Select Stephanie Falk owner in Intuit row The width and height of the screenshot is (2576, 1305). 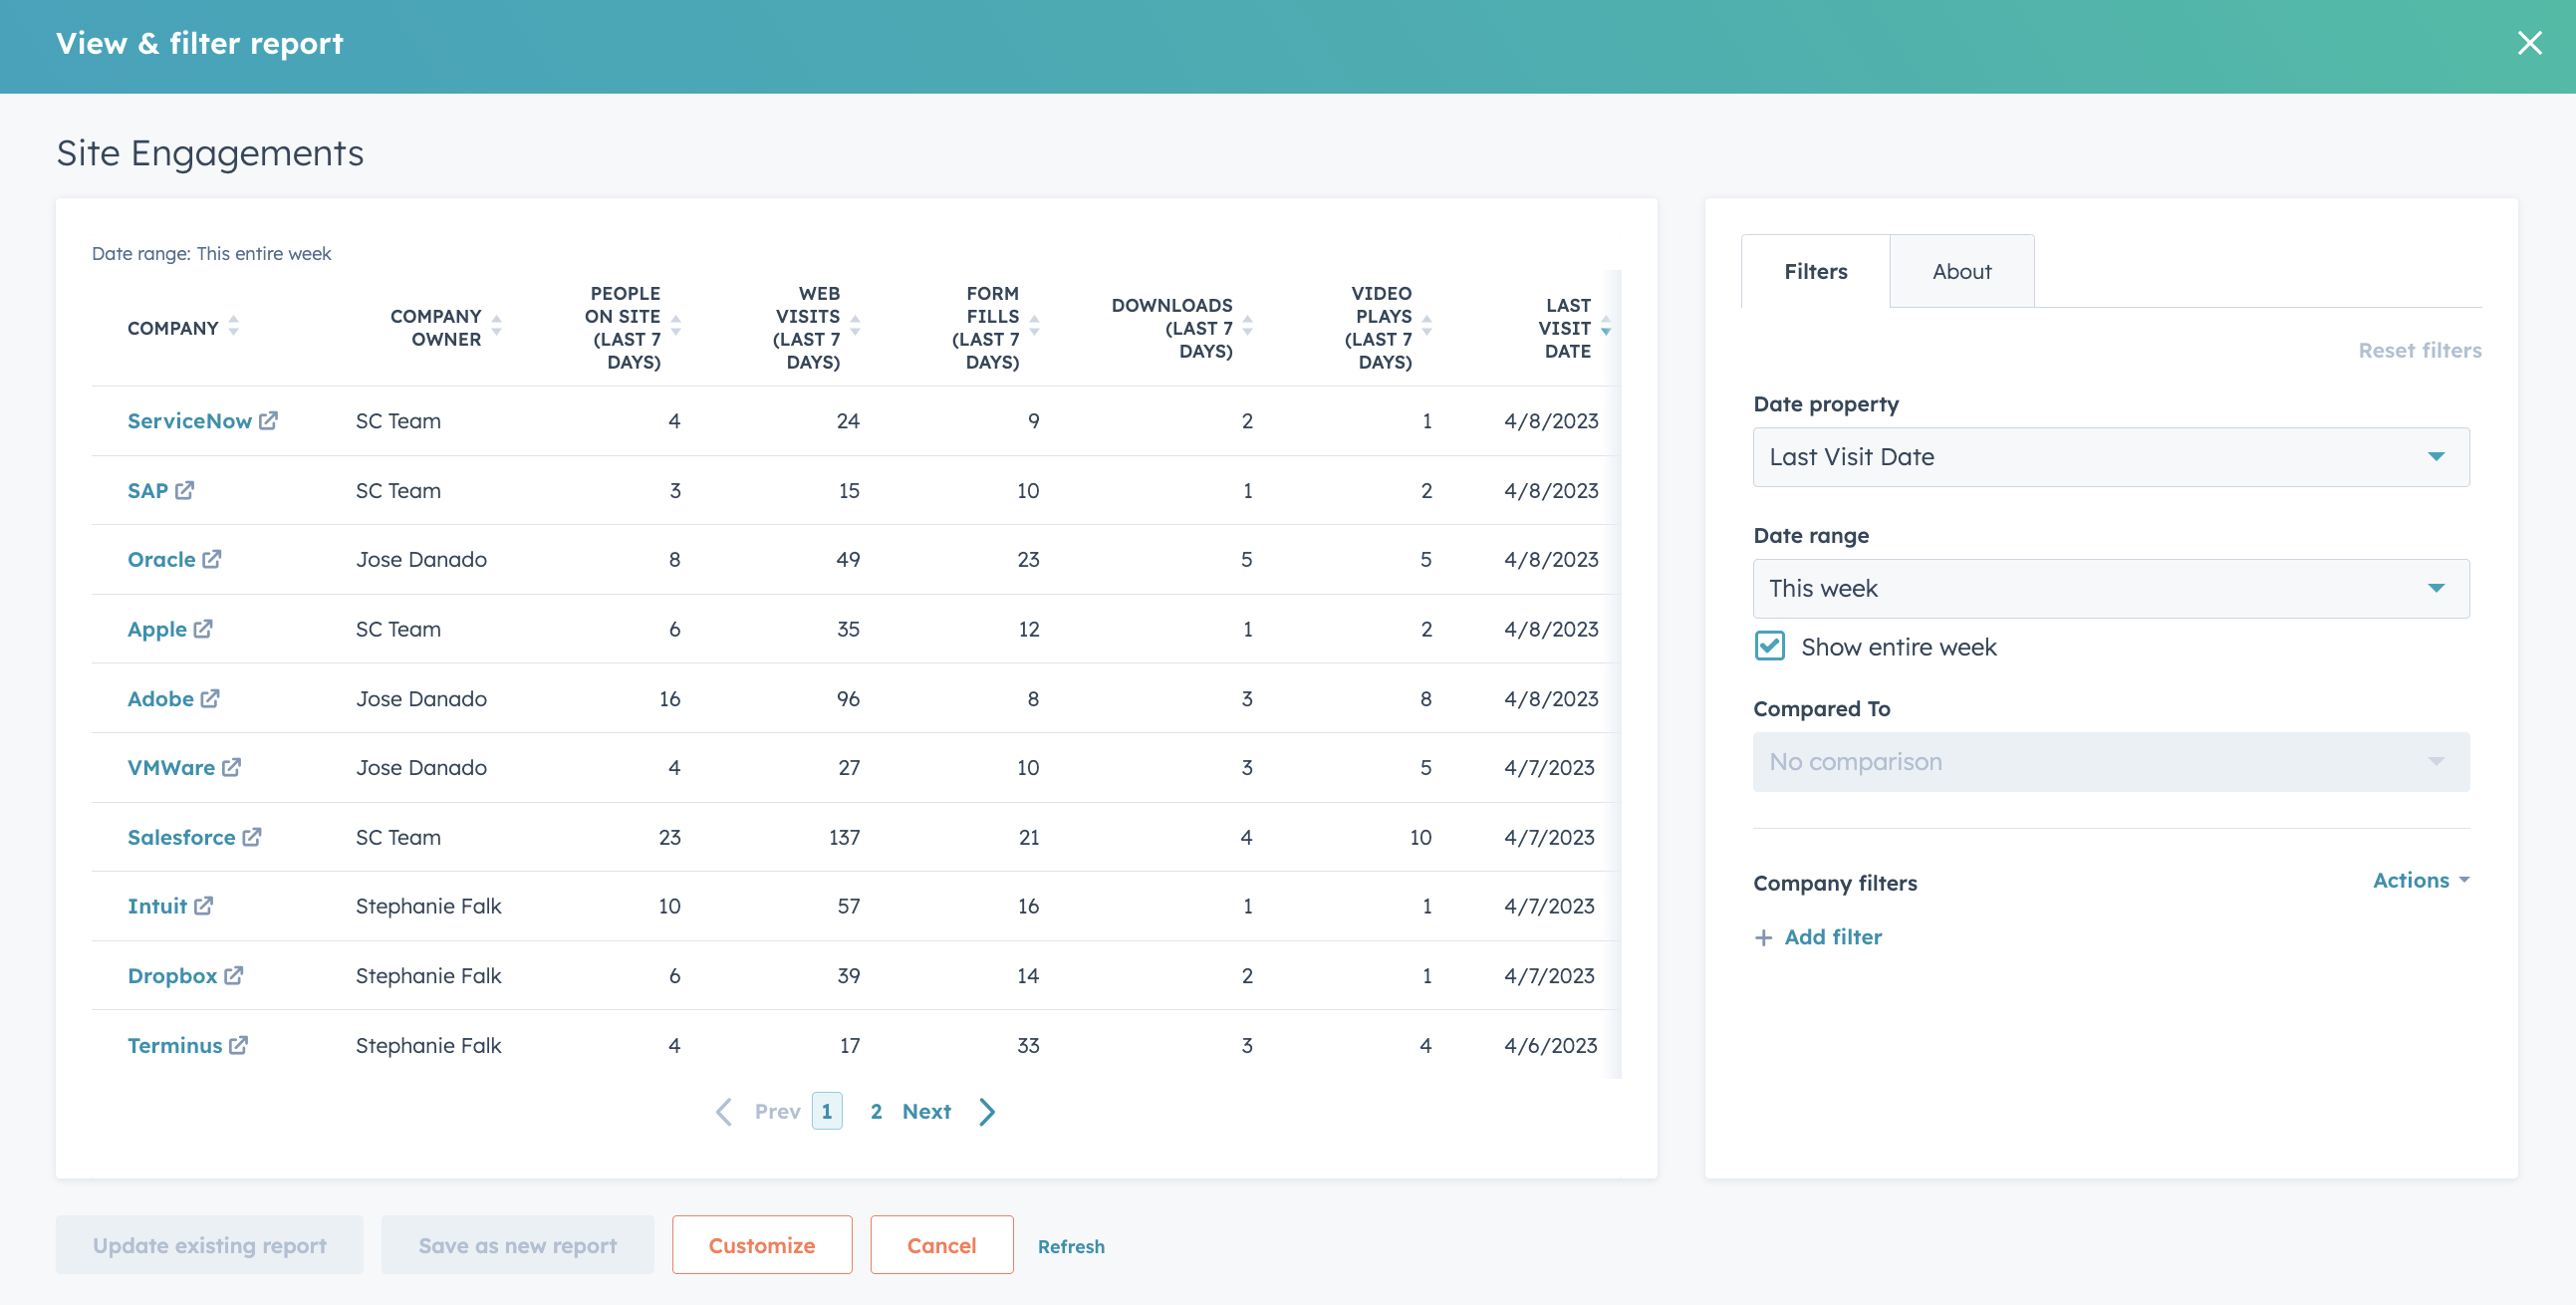click(428, 906)
